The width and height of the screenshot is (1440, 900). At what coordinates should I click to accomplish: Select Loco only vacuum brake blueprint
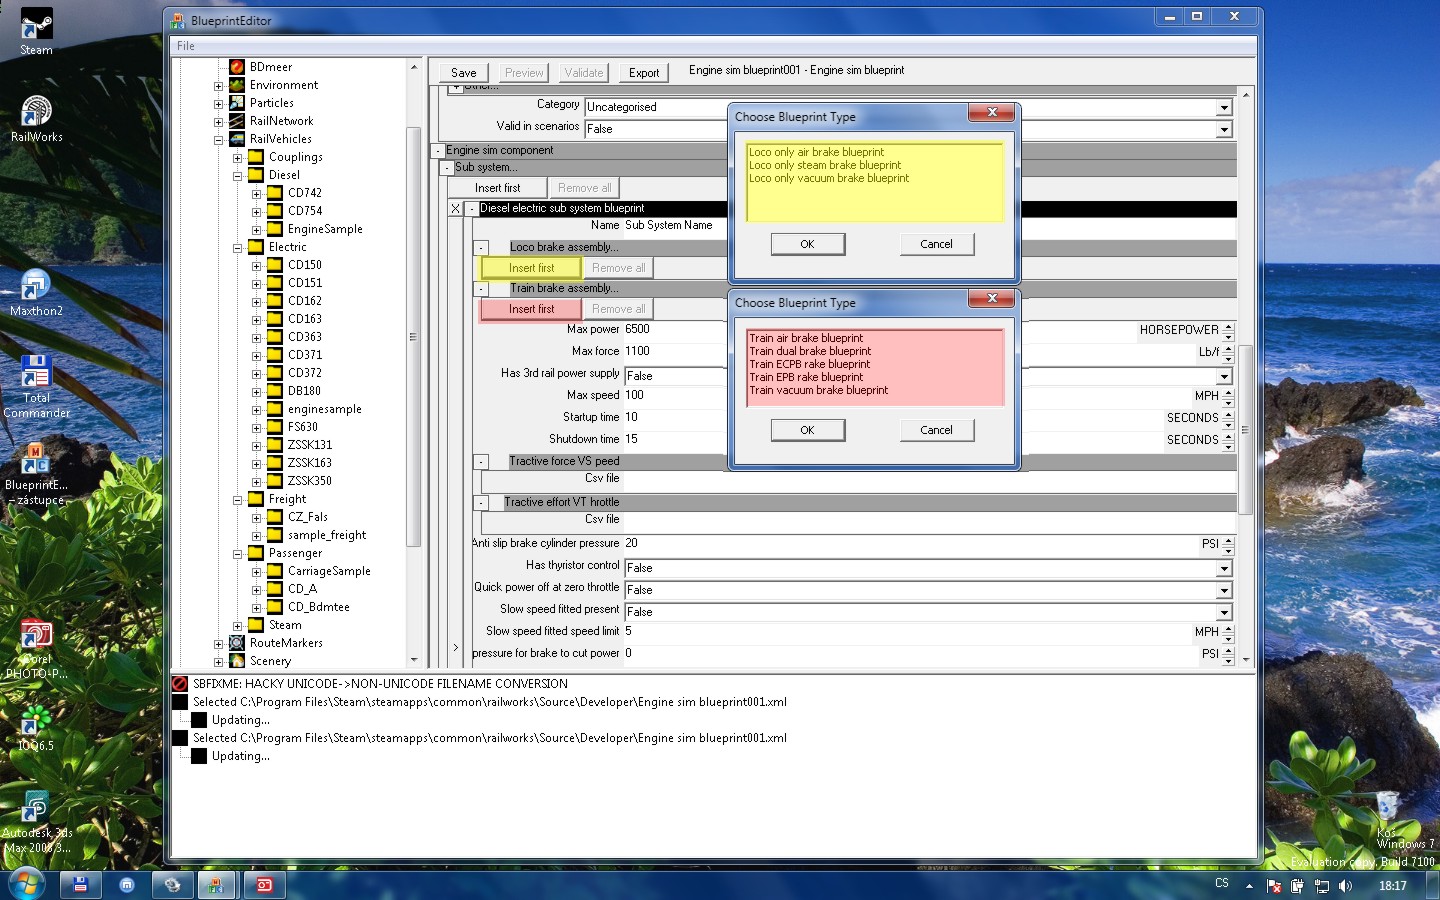(829, 178)
